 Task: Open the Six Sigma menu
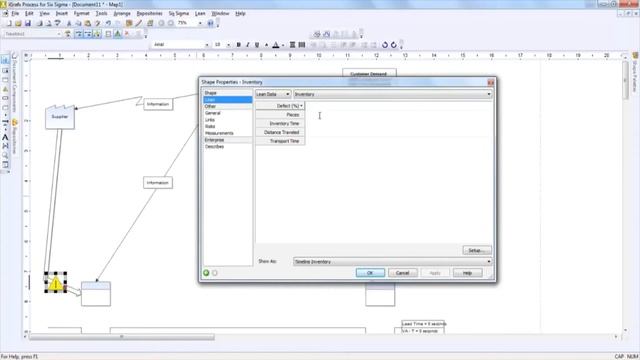[x=179, y=13]
